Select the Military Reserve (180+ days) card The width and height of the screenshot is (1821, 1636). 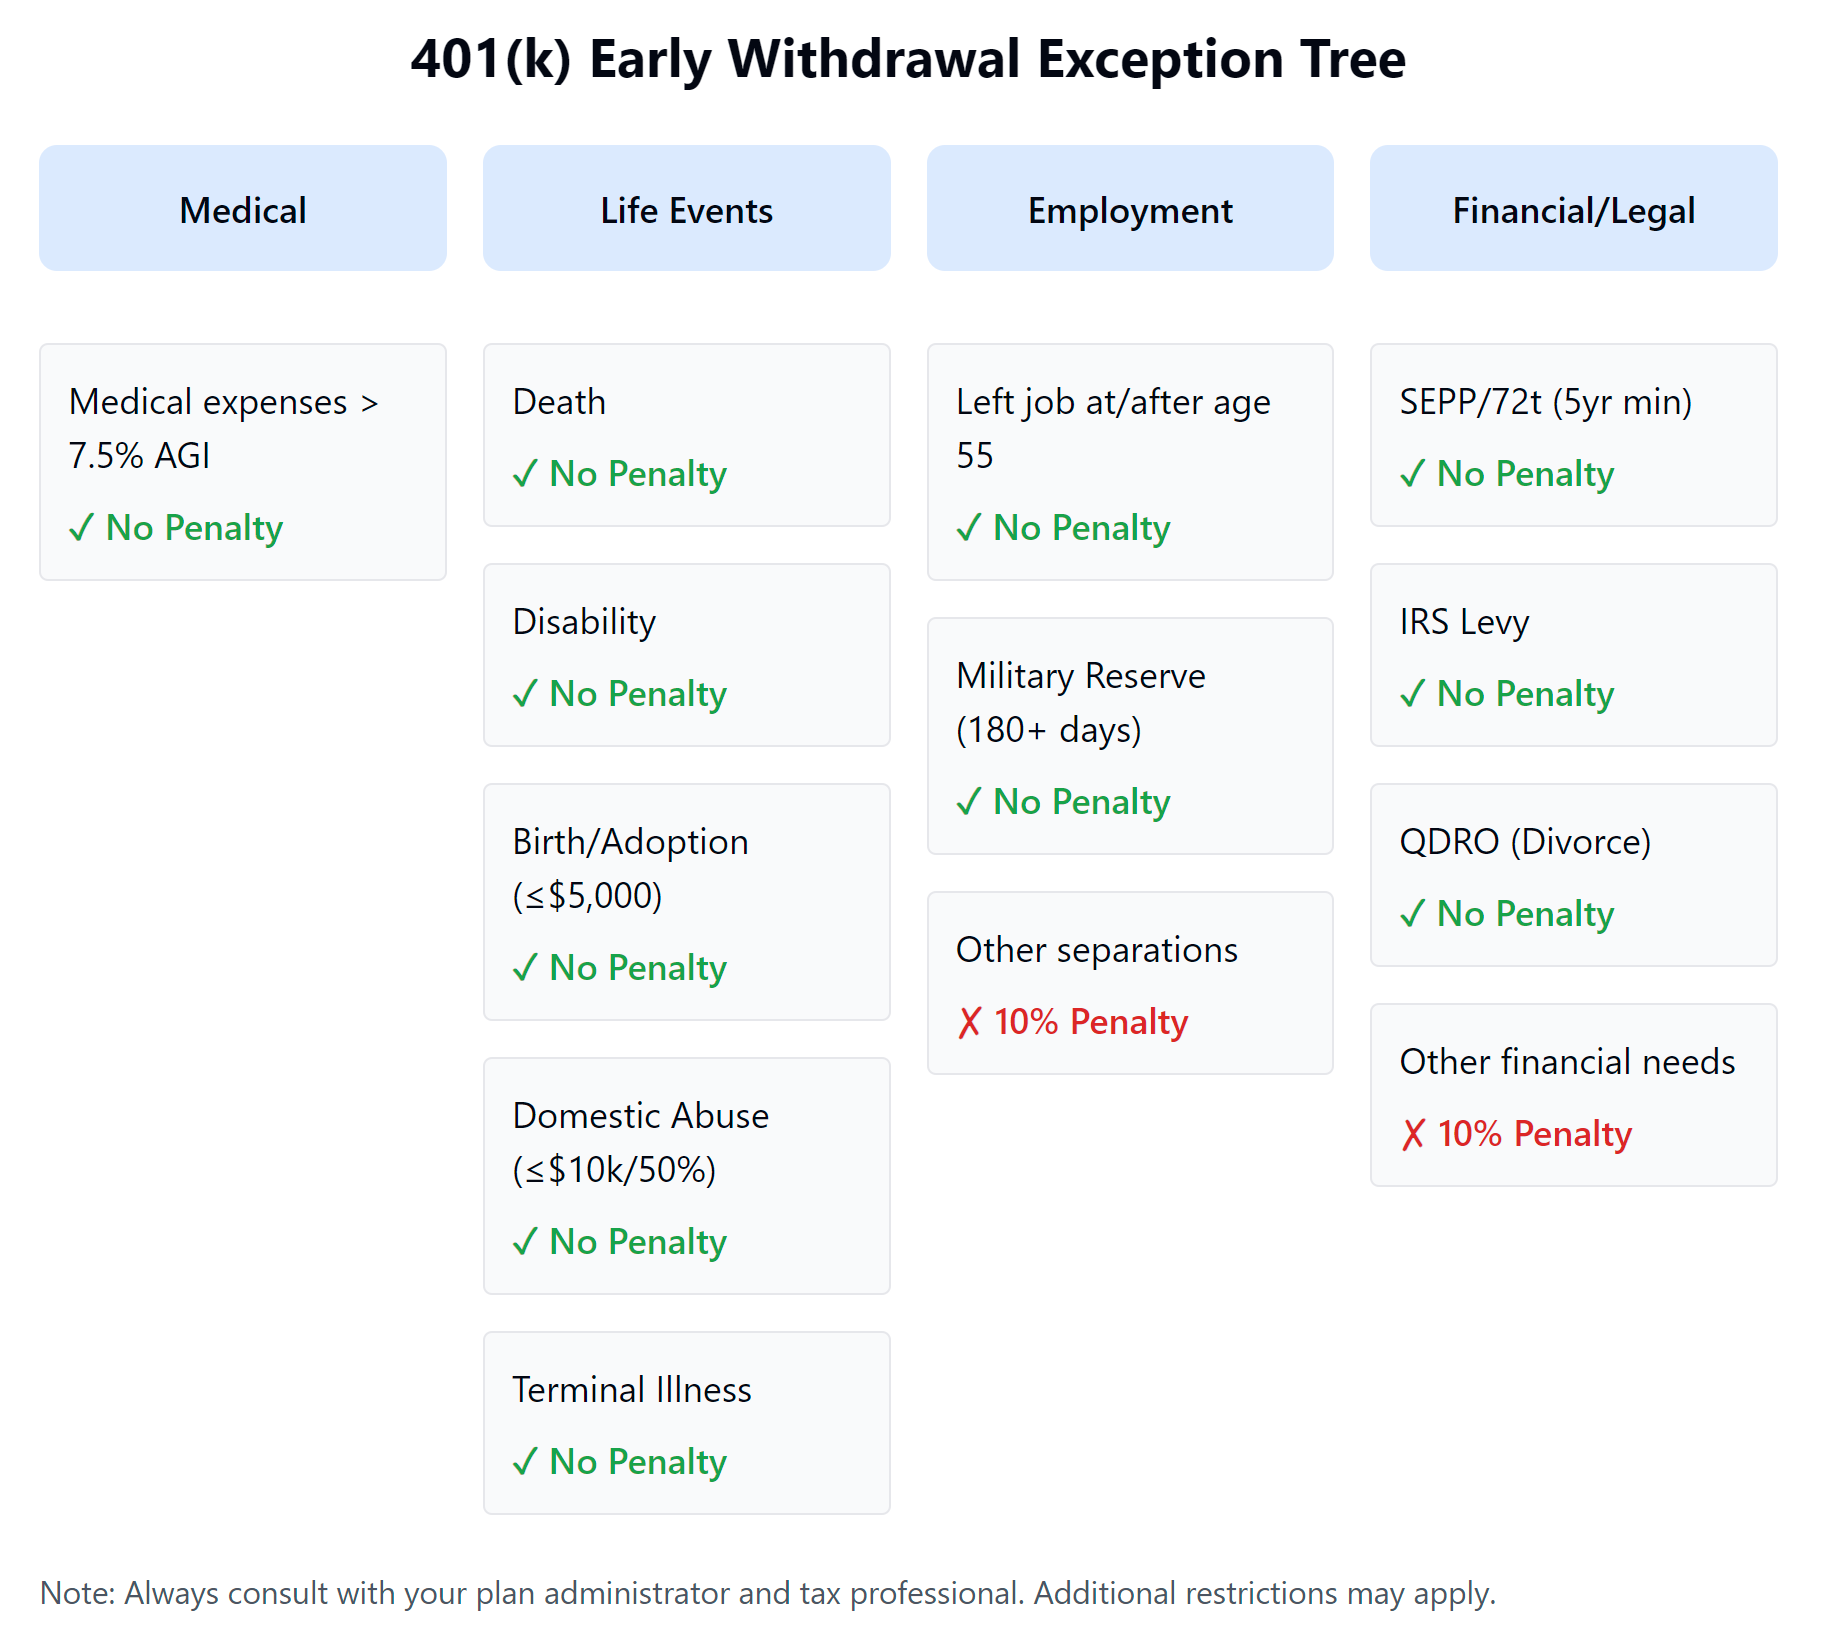click(x=1130, y=736)
